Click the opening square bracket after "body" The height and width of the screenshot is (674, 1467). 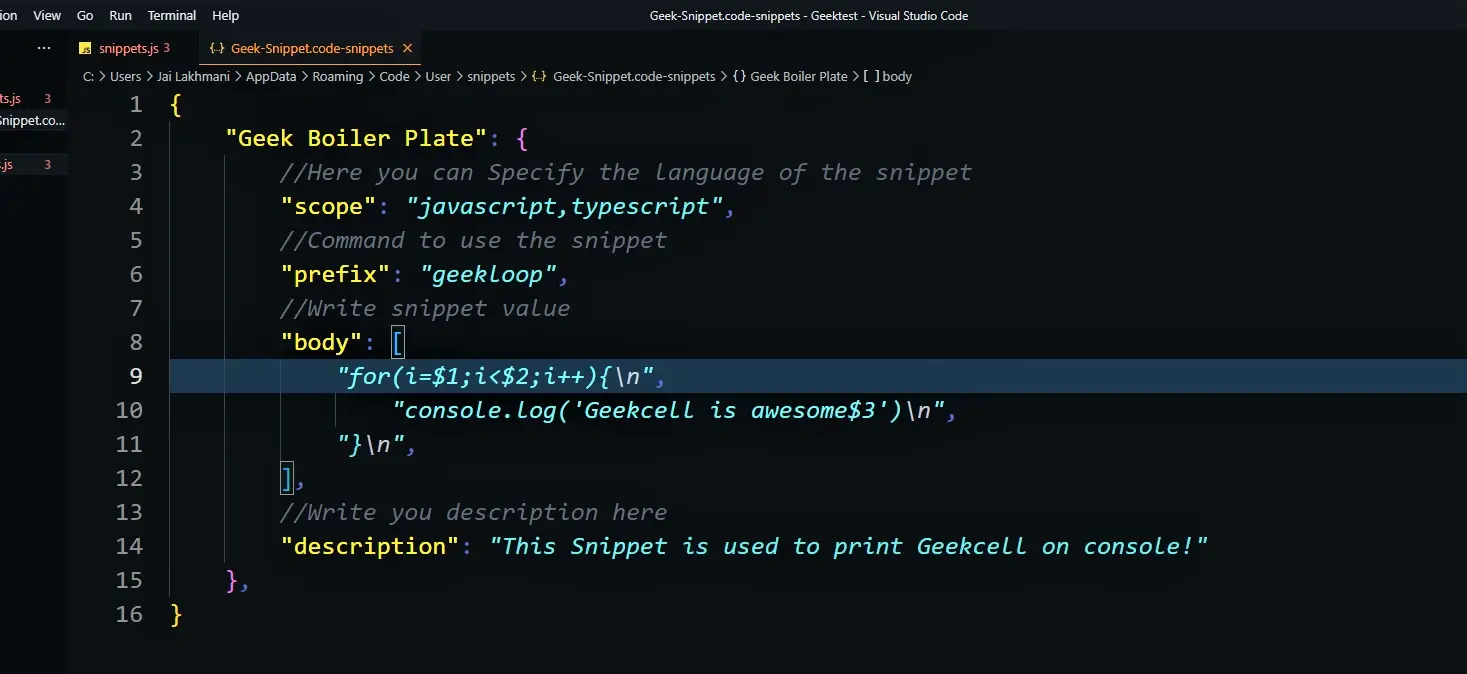[398, 342]
